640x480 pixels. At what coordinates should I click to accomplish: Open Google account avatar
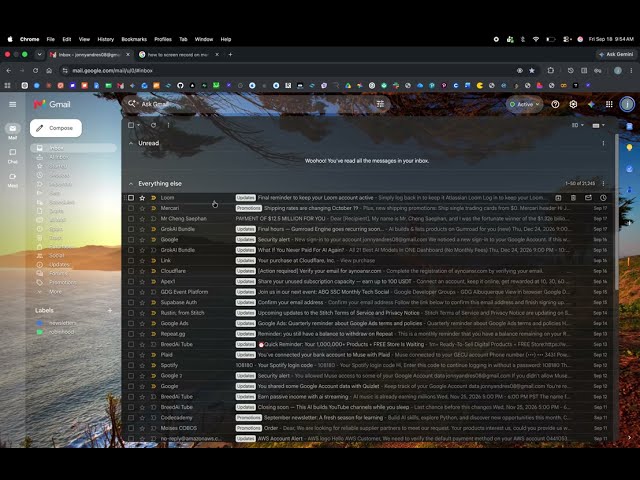click(x=627, y=104)
